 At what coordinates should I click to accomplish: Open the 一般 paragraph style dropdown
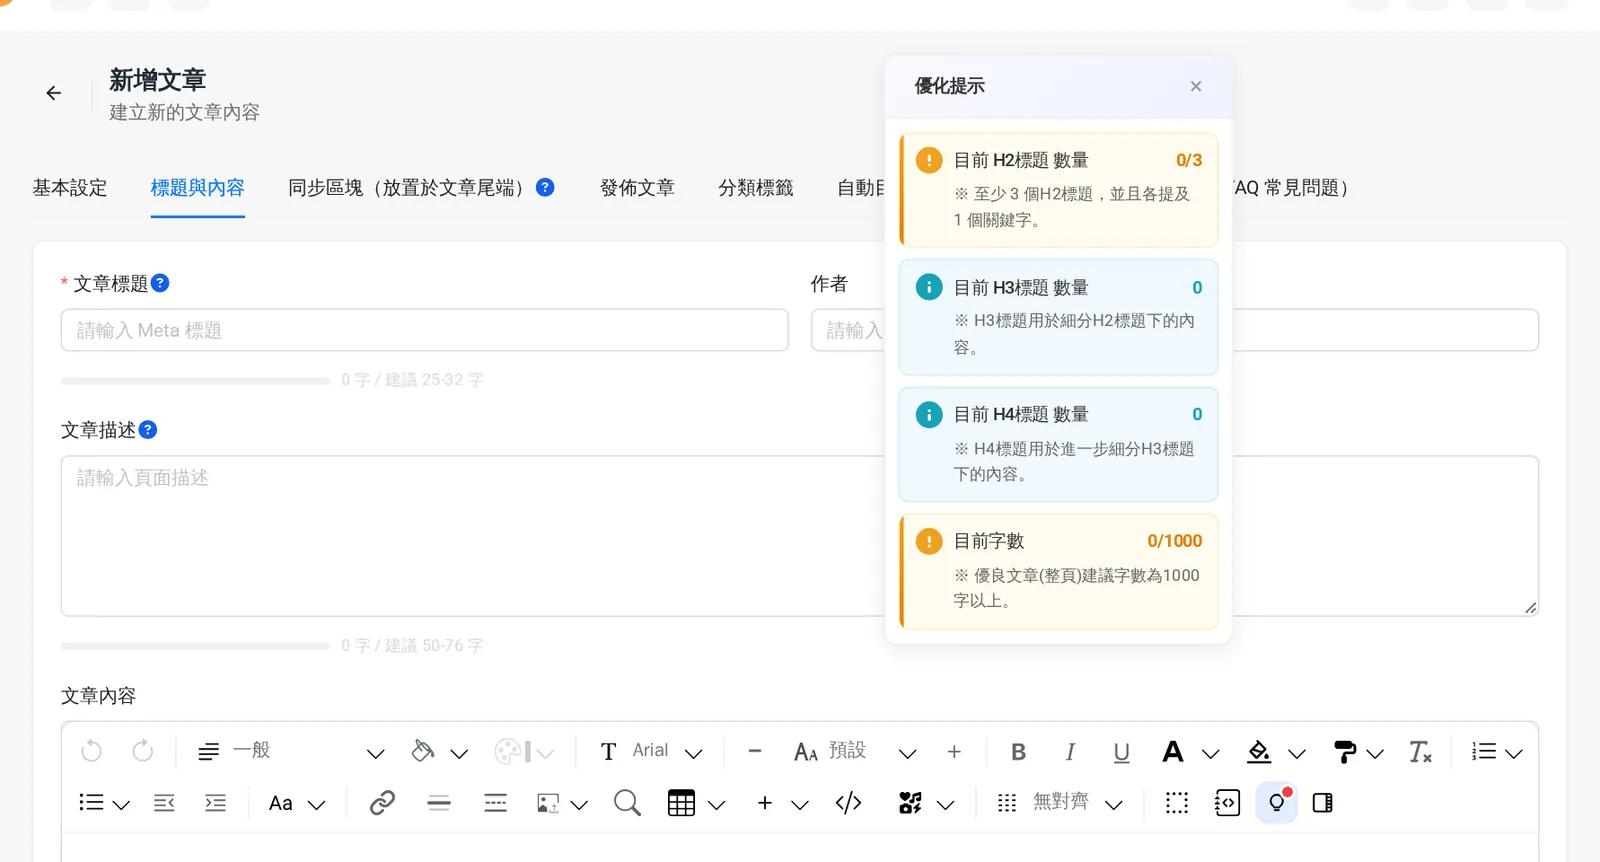(x=291, y=751)
